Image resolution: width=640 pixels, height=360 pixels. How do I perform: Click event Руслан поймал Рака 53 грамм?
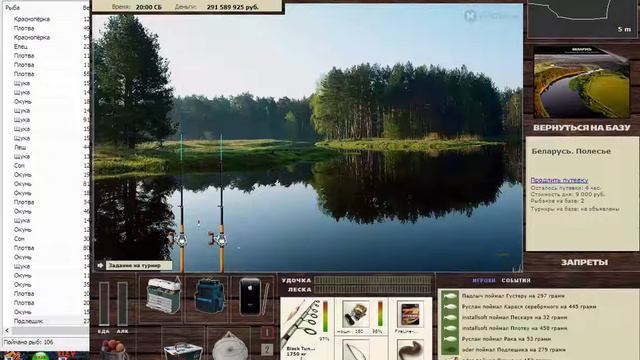pyautogui.click(x=506, y=339)
